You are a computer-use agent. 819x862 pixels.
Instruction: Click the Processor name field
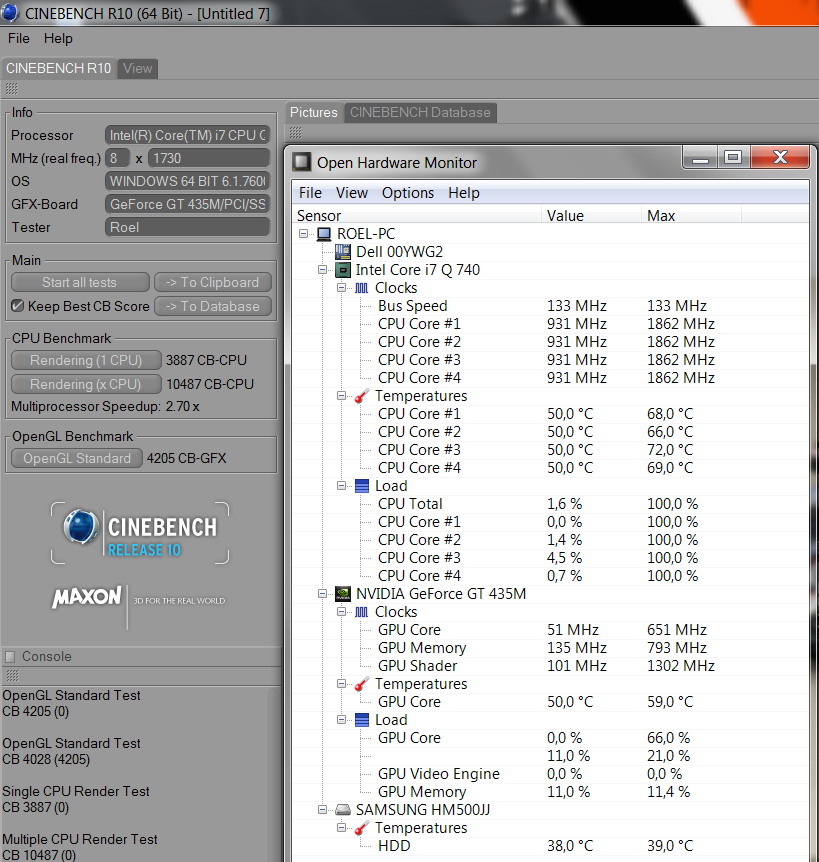(187, 135)
